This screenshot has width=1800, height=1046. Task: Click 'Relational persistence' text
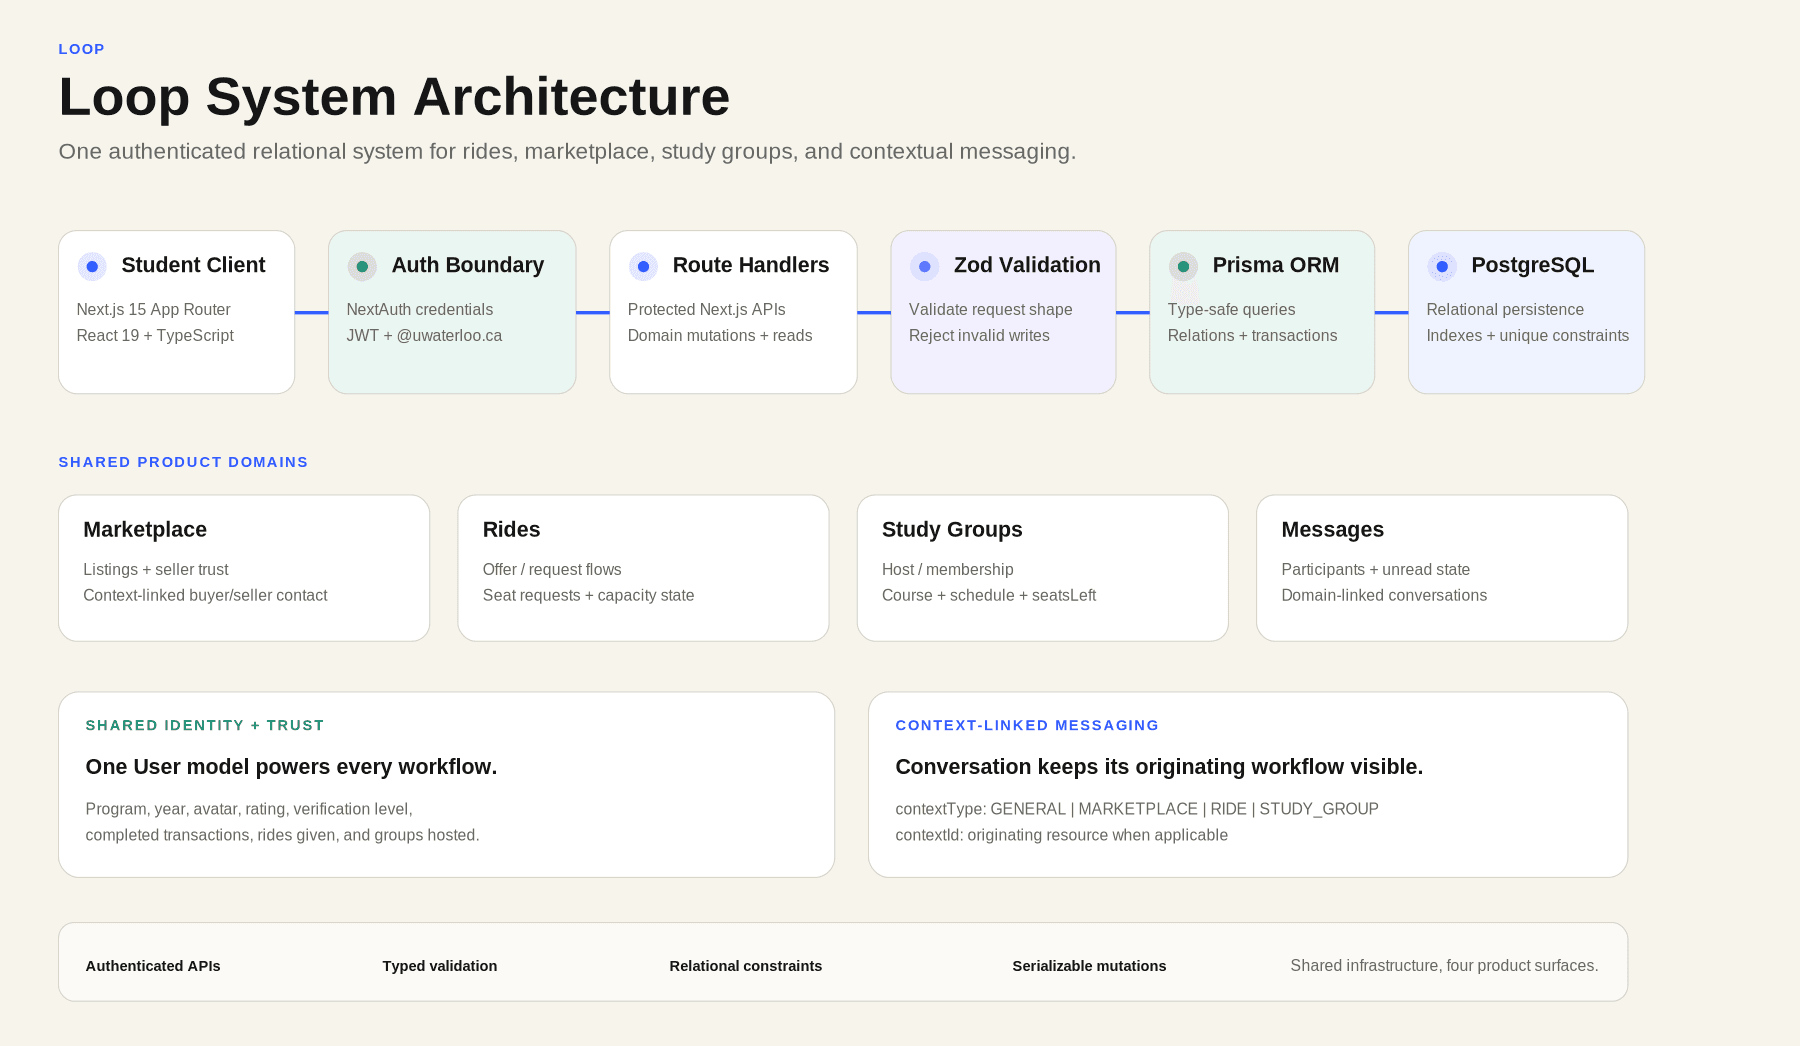pyautogui.click(x=1505, y=310)
